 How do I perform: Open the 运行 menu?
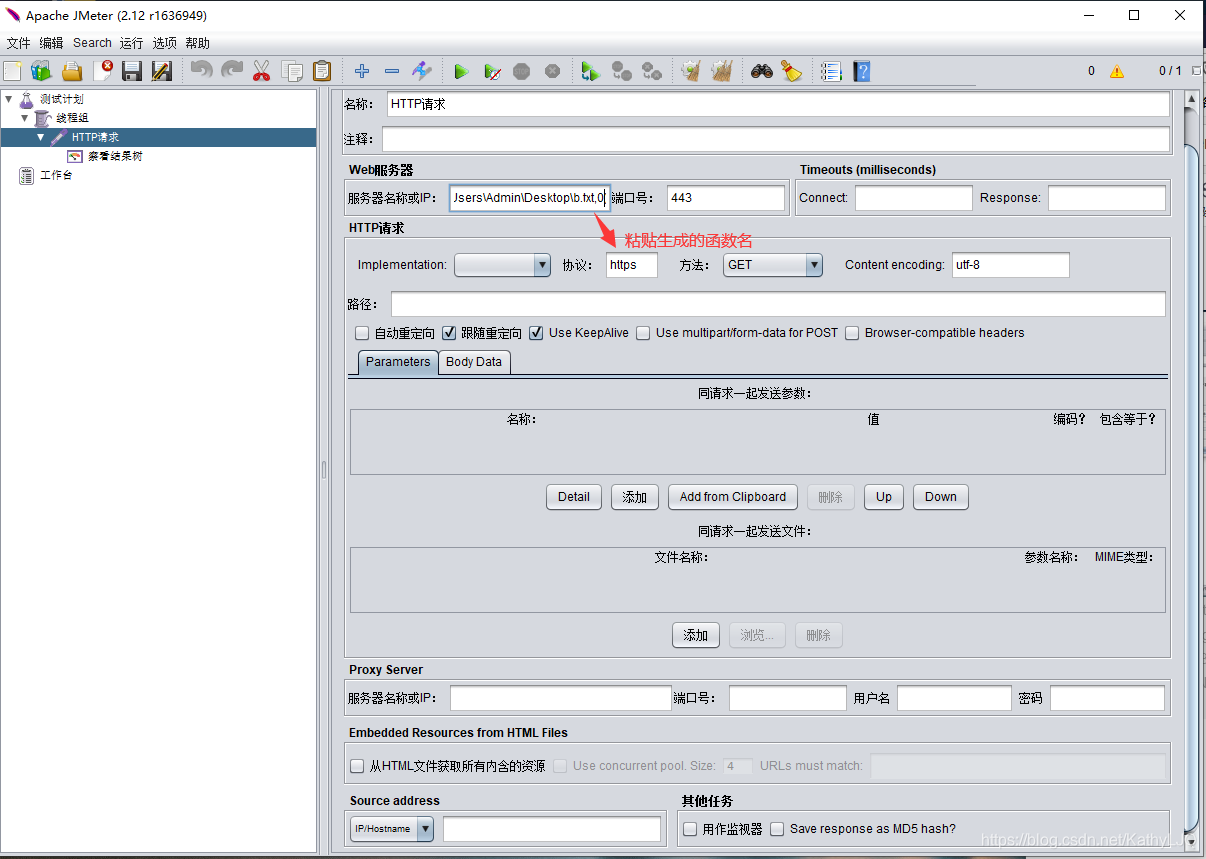point(131,43)
